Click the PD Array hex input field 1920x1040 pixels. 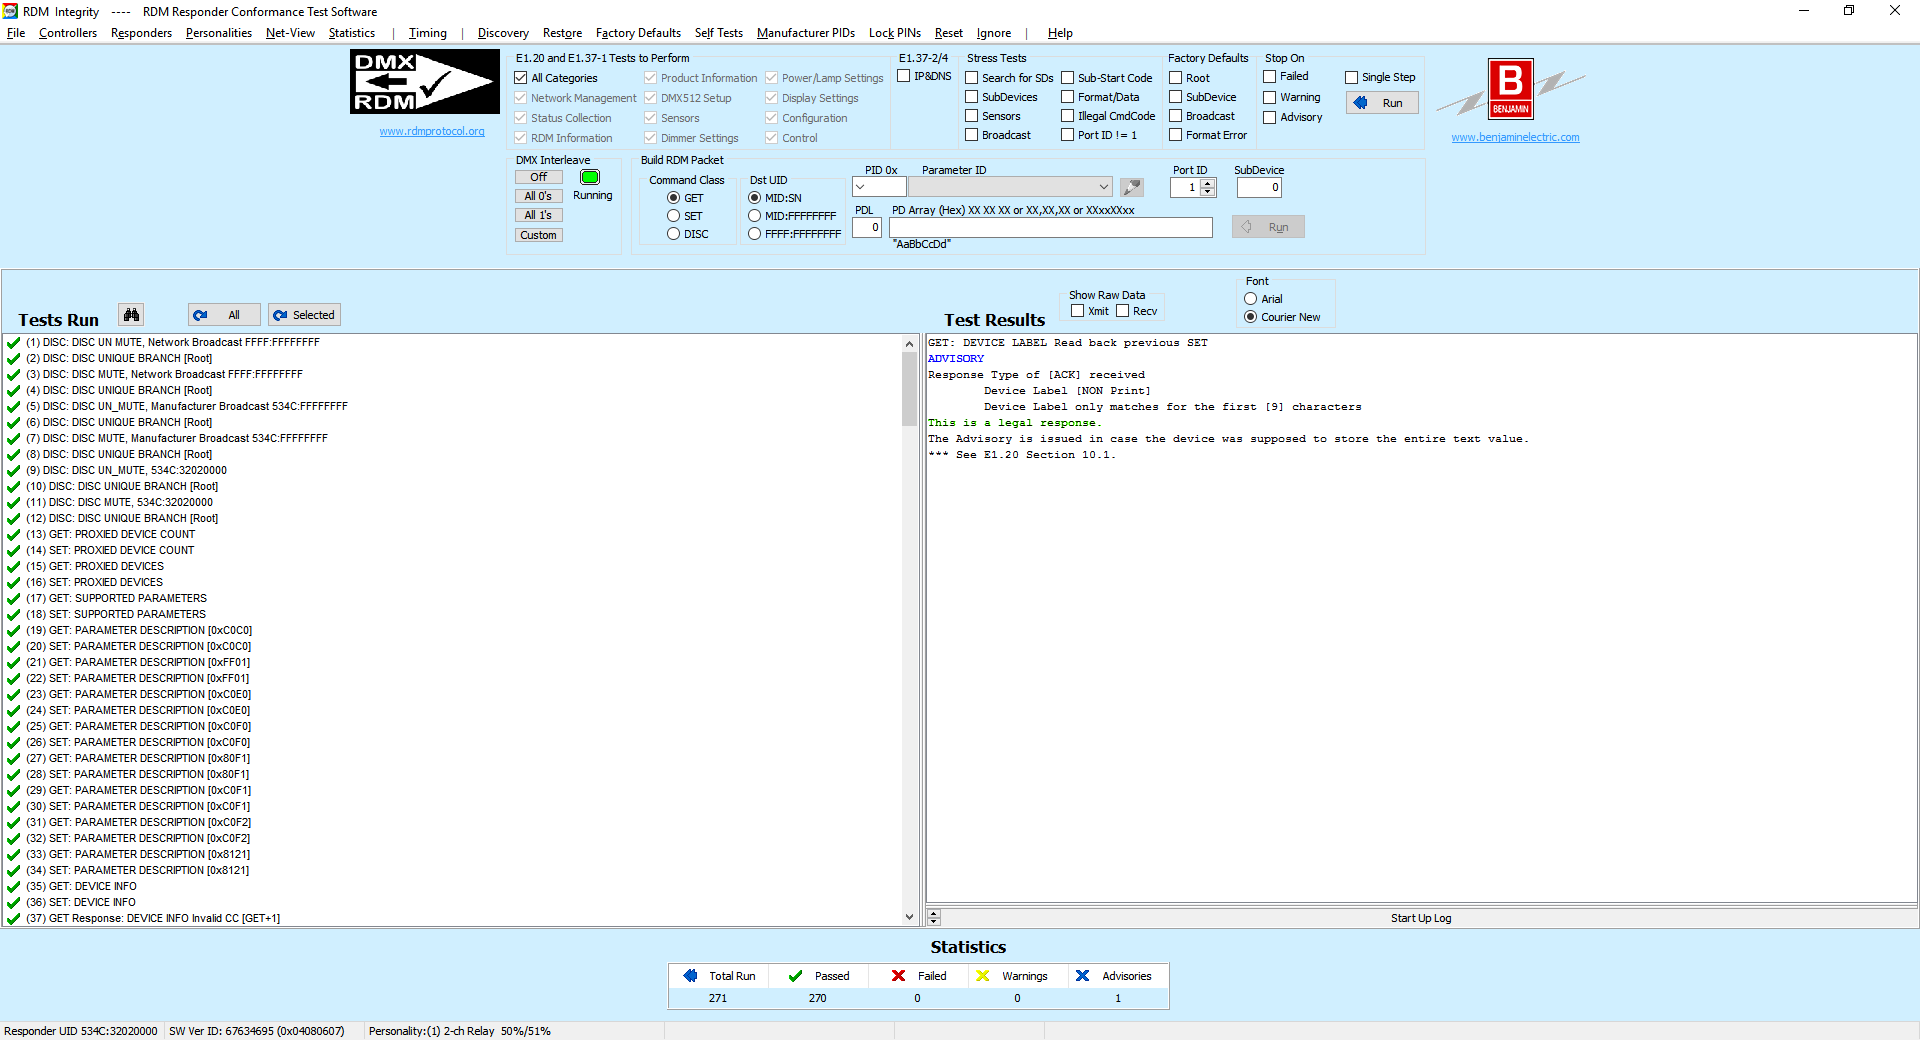click(x=1050, y=228)
